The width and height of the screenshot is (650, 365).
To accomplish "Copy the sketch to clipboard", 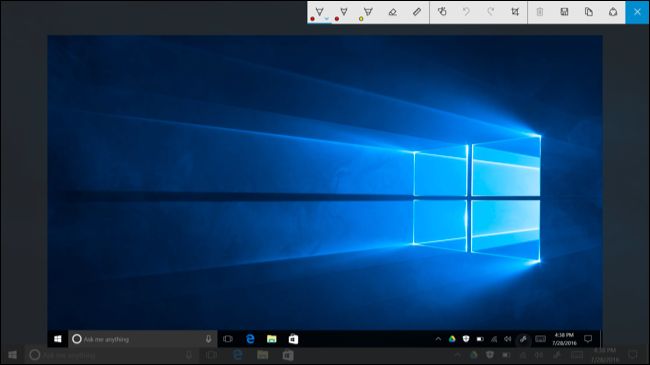I will click(x=589, y=12).
